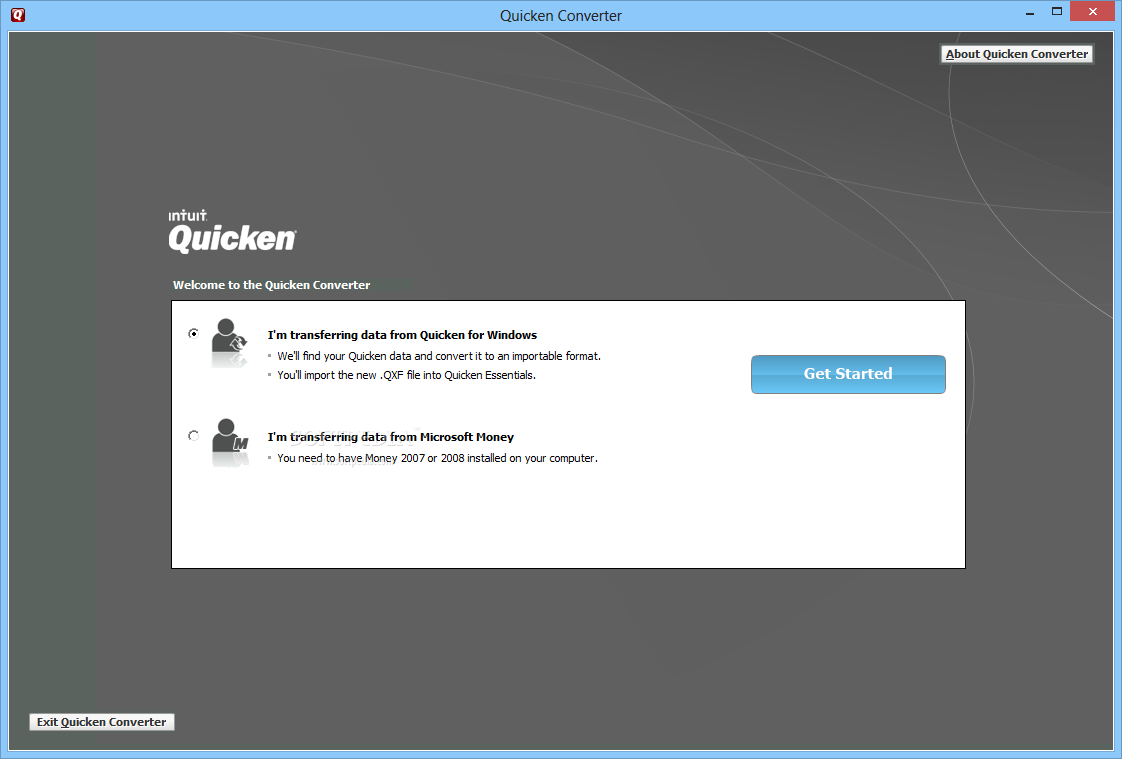Close the Quicken Converter window
The width and height of the screenshot is (1122, 759).
coord(1092,11)
